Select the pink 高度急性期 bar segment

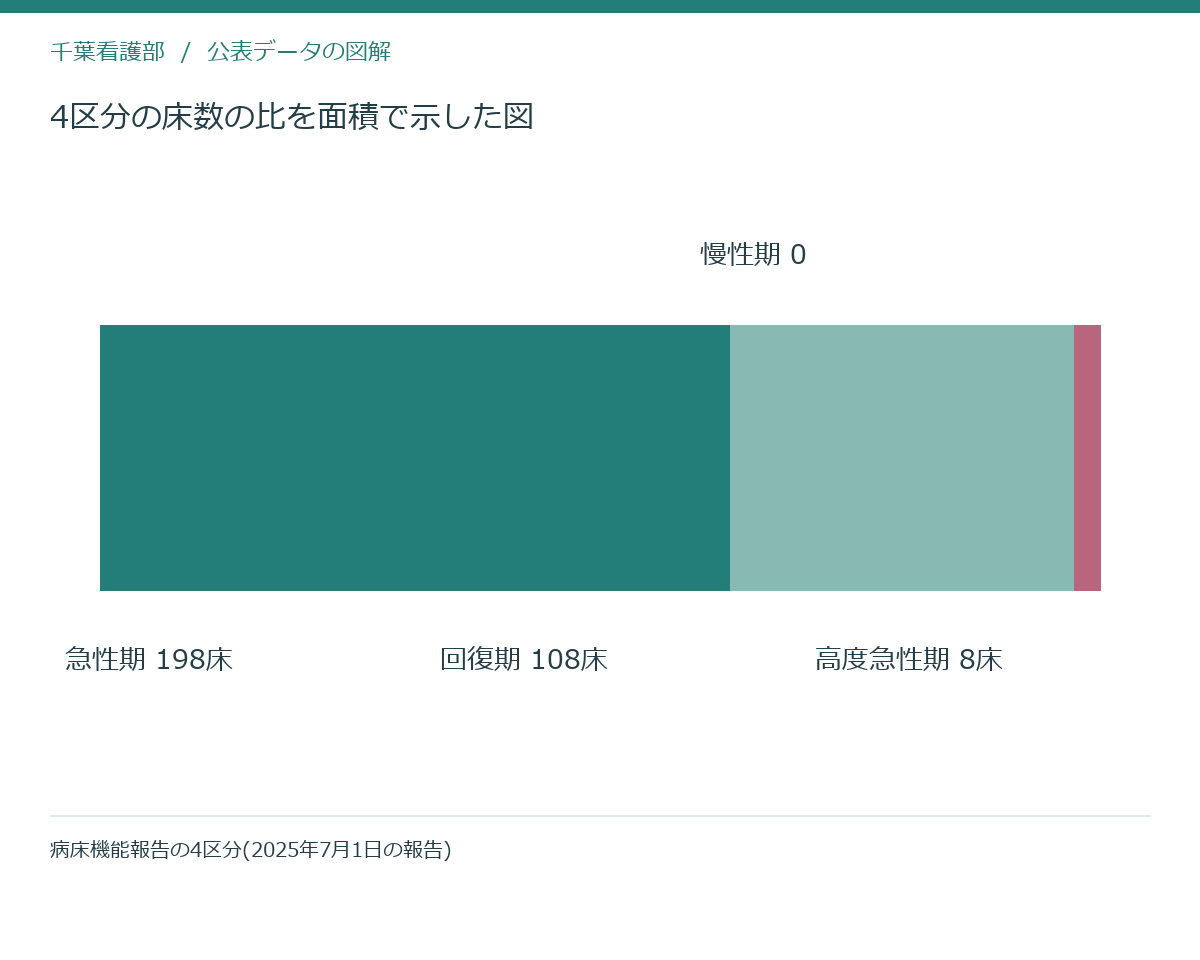tap(1087, 458)
